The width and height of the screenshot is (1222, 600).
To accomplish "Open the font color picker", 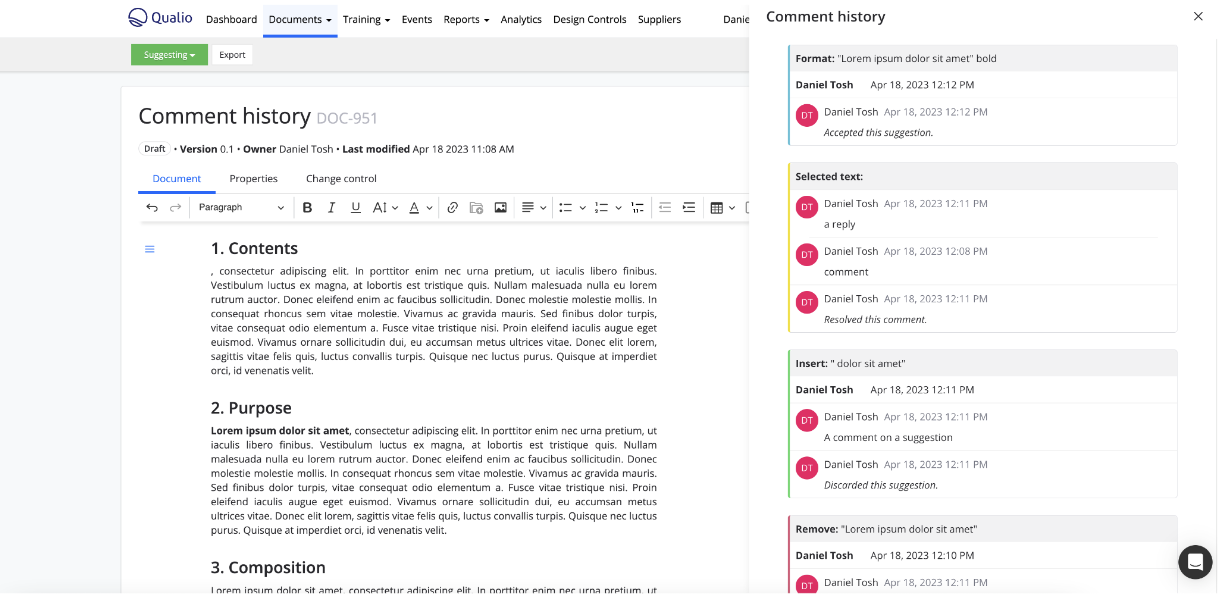I will 421,208.
